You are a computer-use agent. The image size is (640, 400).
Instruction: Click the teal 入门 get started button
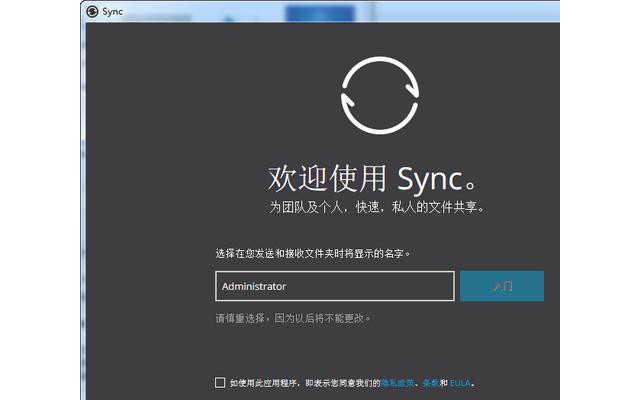coord(502,286)
